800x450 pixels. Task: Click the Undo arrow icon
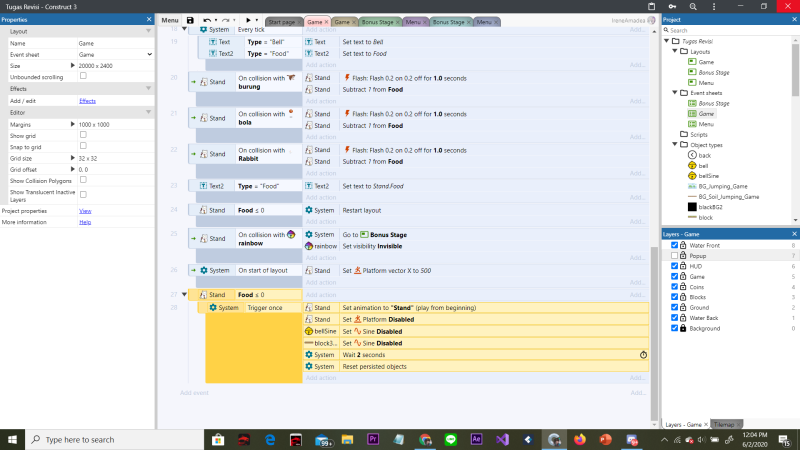click(207, 20)
